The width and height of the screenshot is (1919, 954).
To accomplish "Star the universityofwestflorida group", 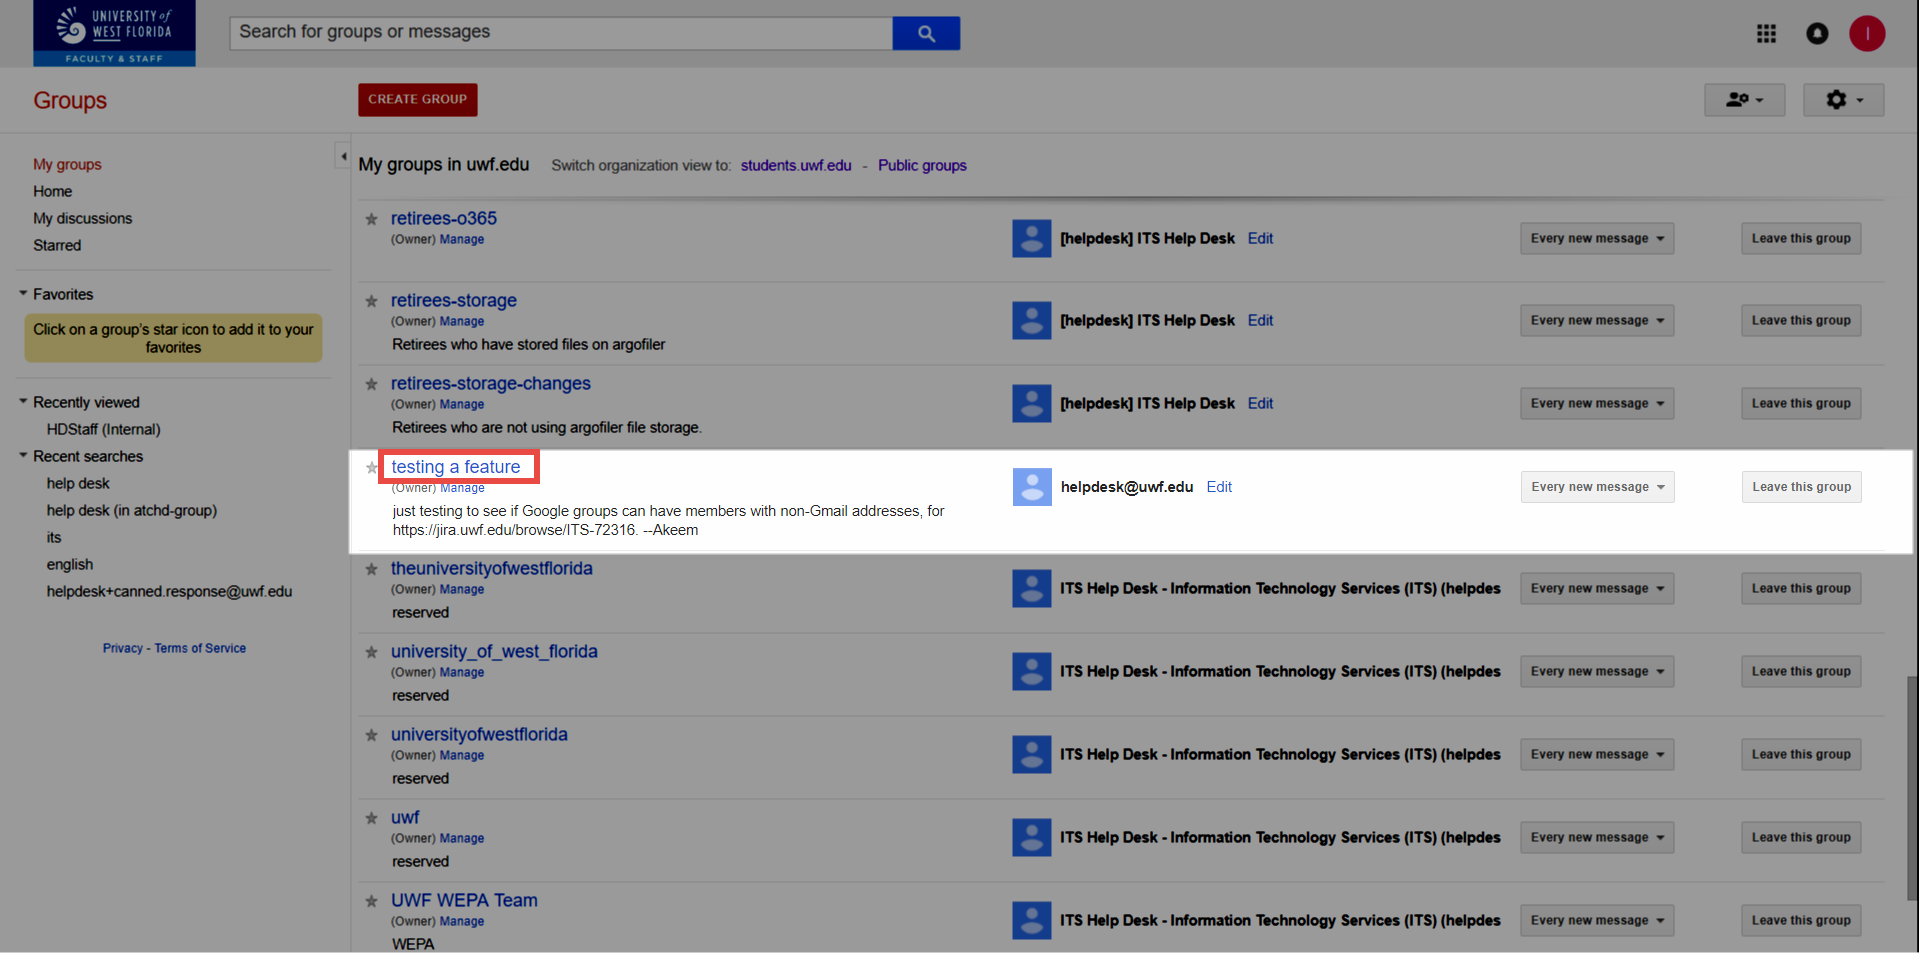I will [x=372, y=735].
